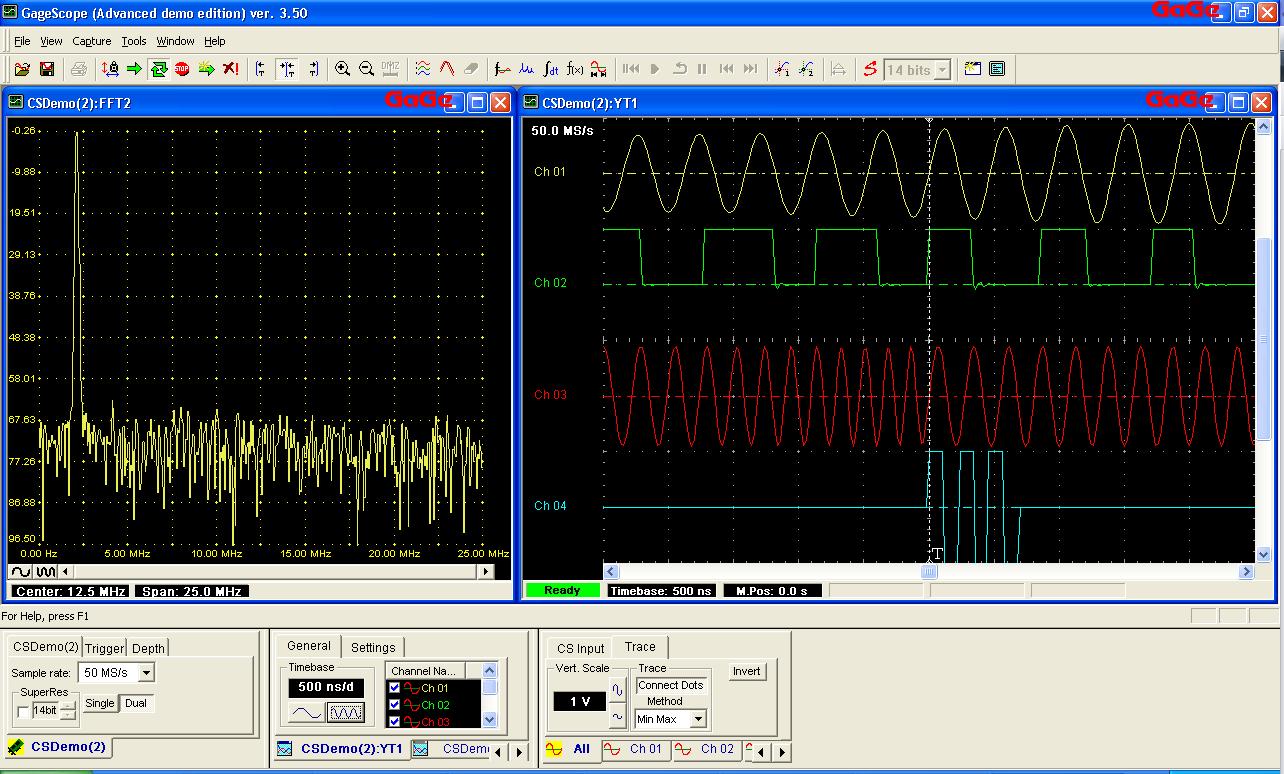Click the cursor 1 curve icon
The width and height of the screenshot is (1284, 774).
(782, 69)
